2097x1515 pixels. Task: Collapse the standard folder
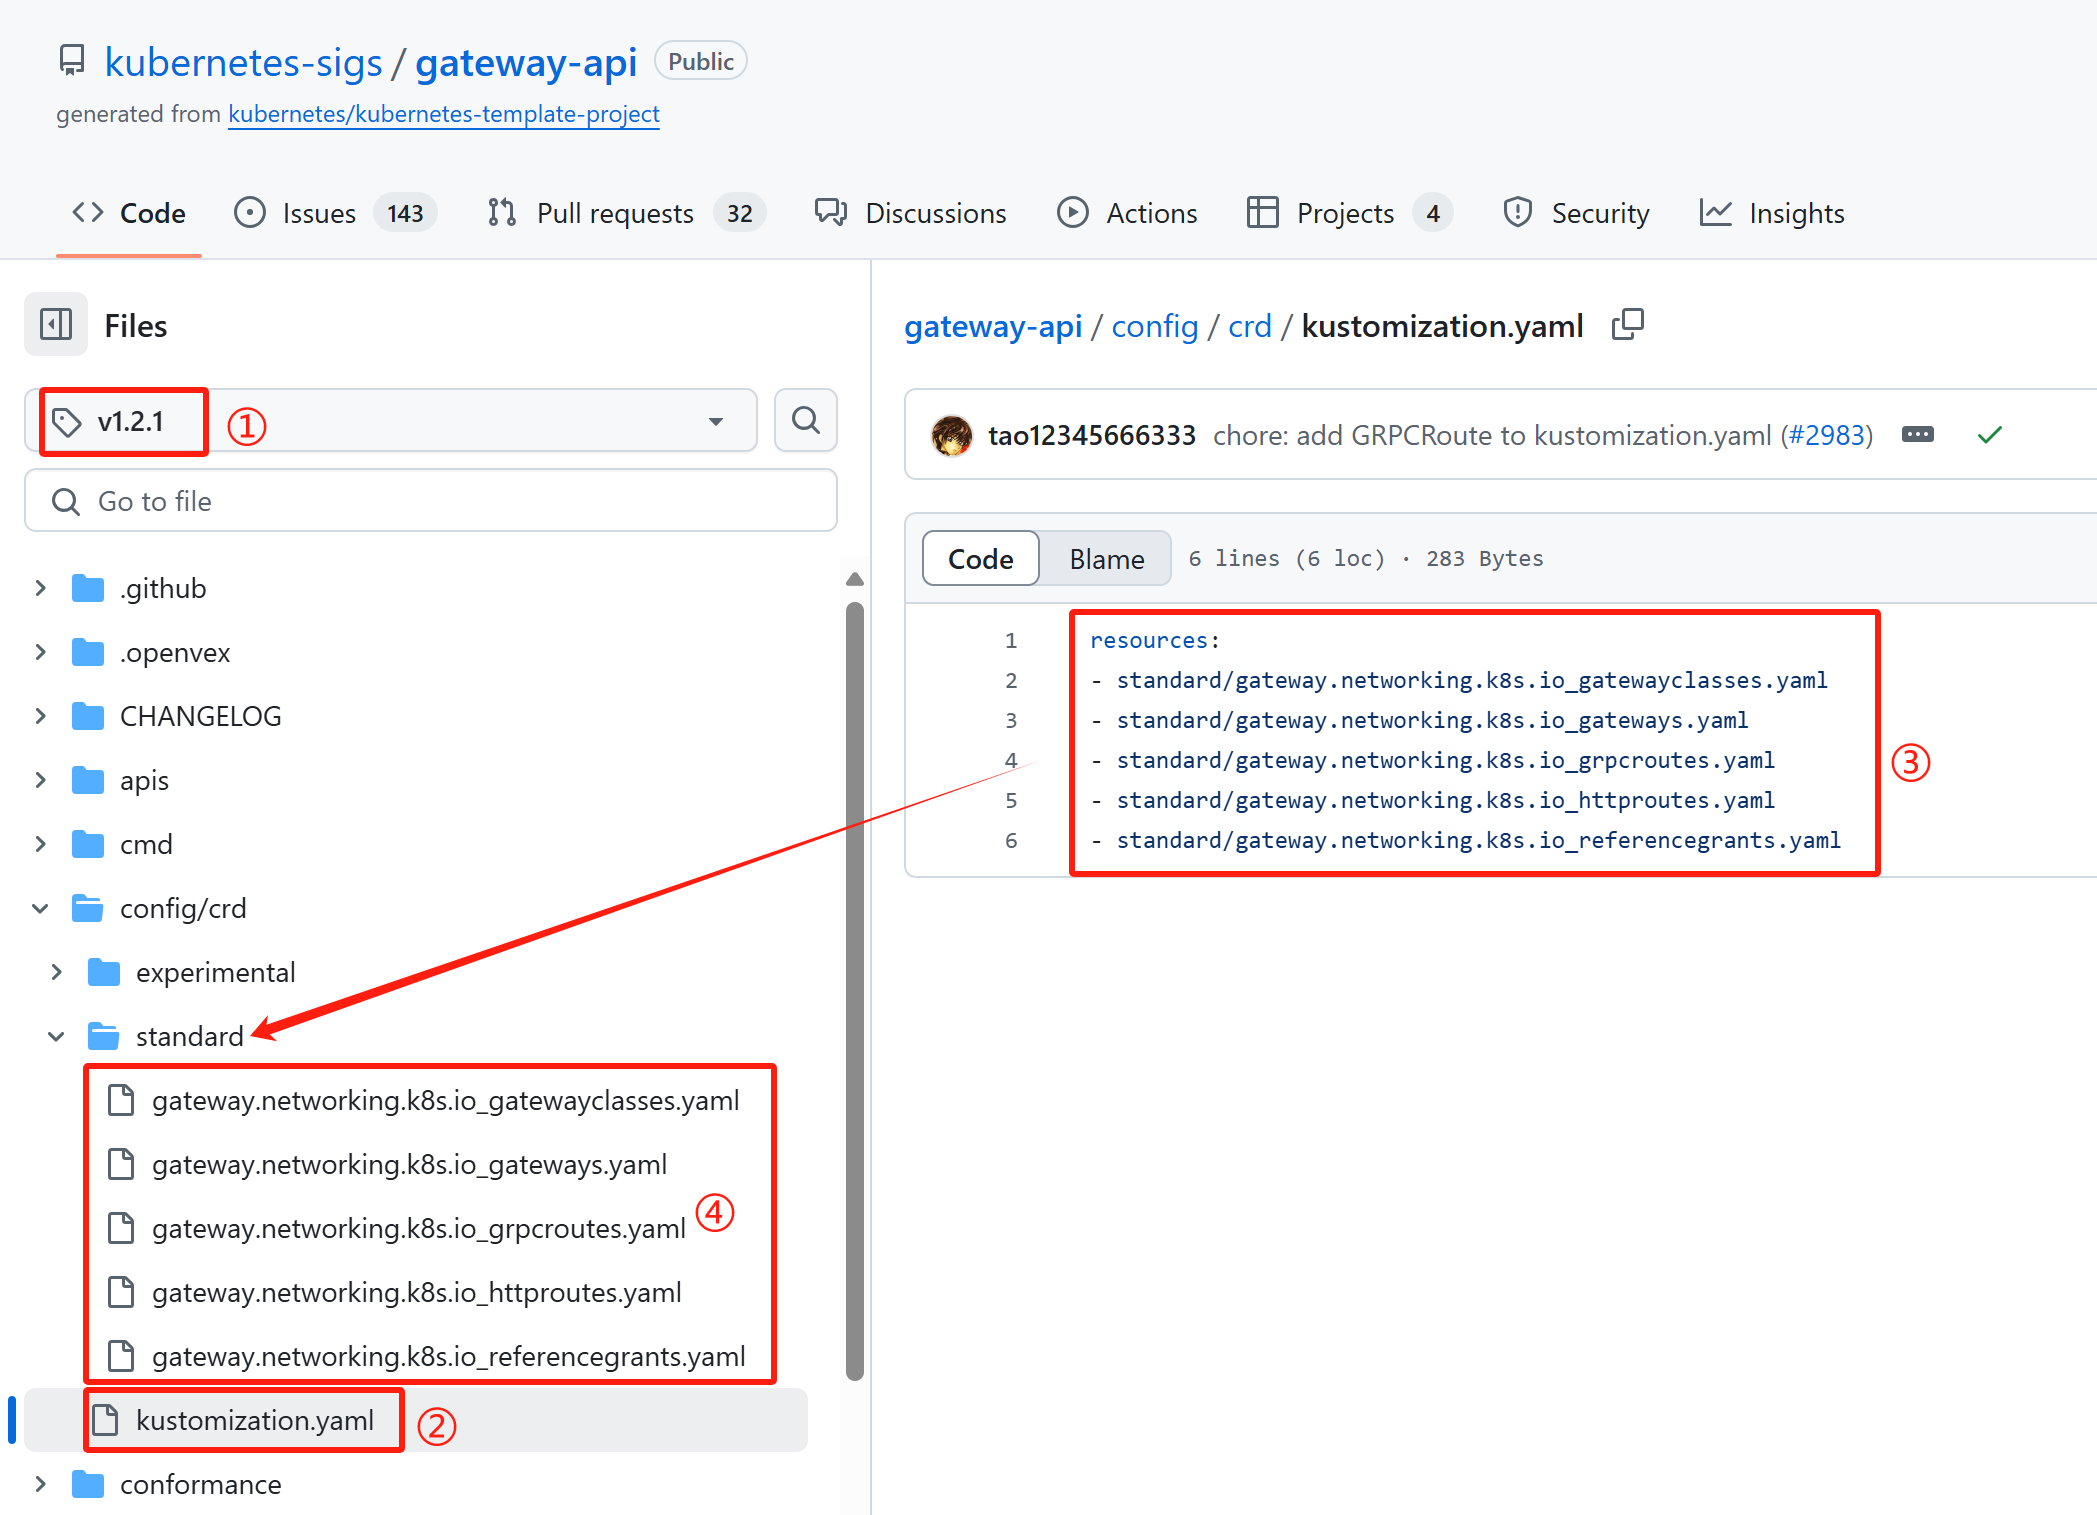pyautogui.click(x=57, y=1036)
